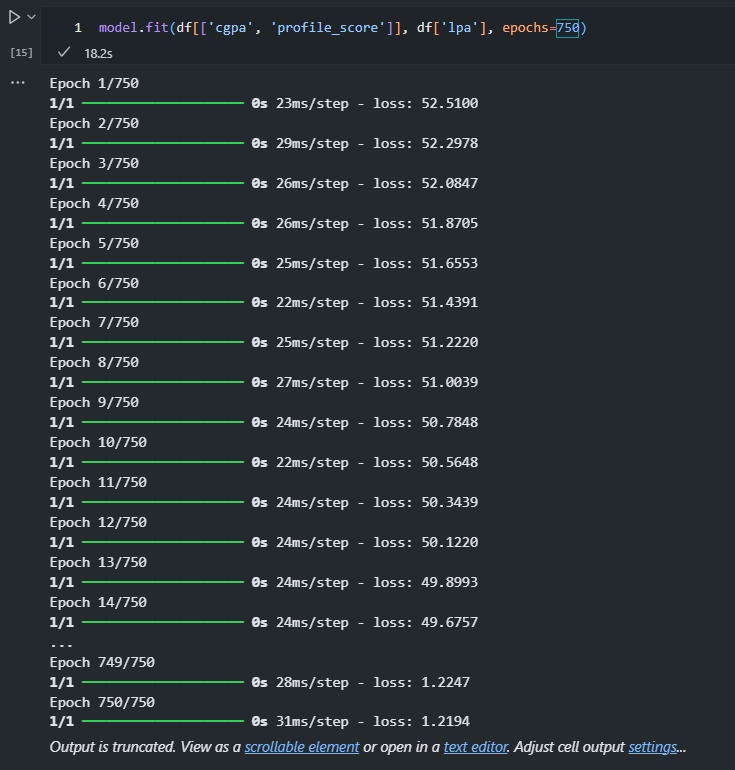
Task: Open cell output settings link
Action: click(x=653, y=747)
